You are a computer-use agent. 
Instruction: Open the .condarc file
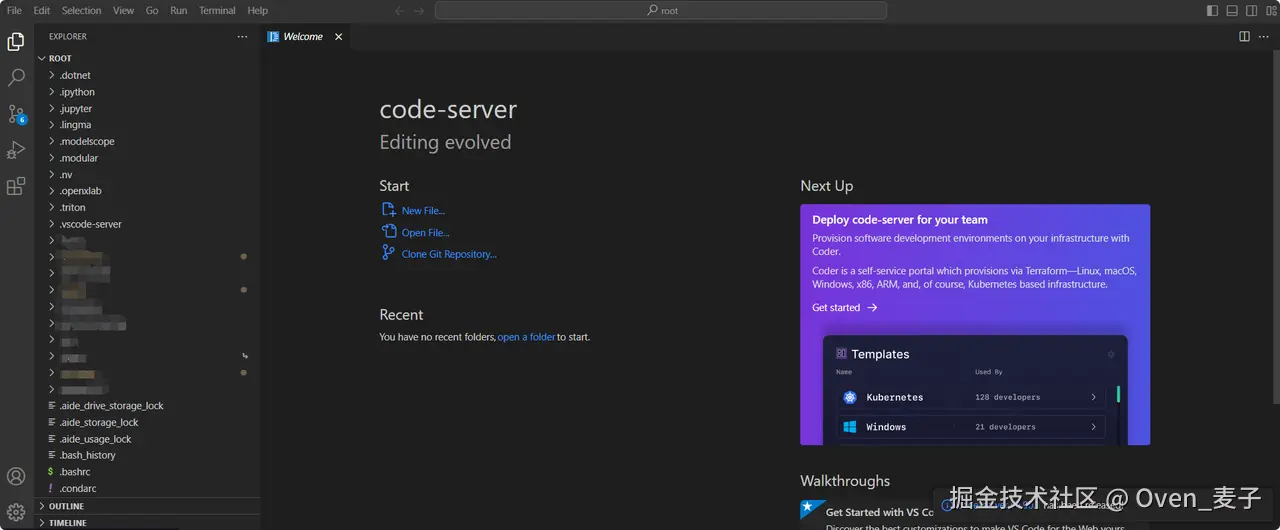tap(147, 488)
